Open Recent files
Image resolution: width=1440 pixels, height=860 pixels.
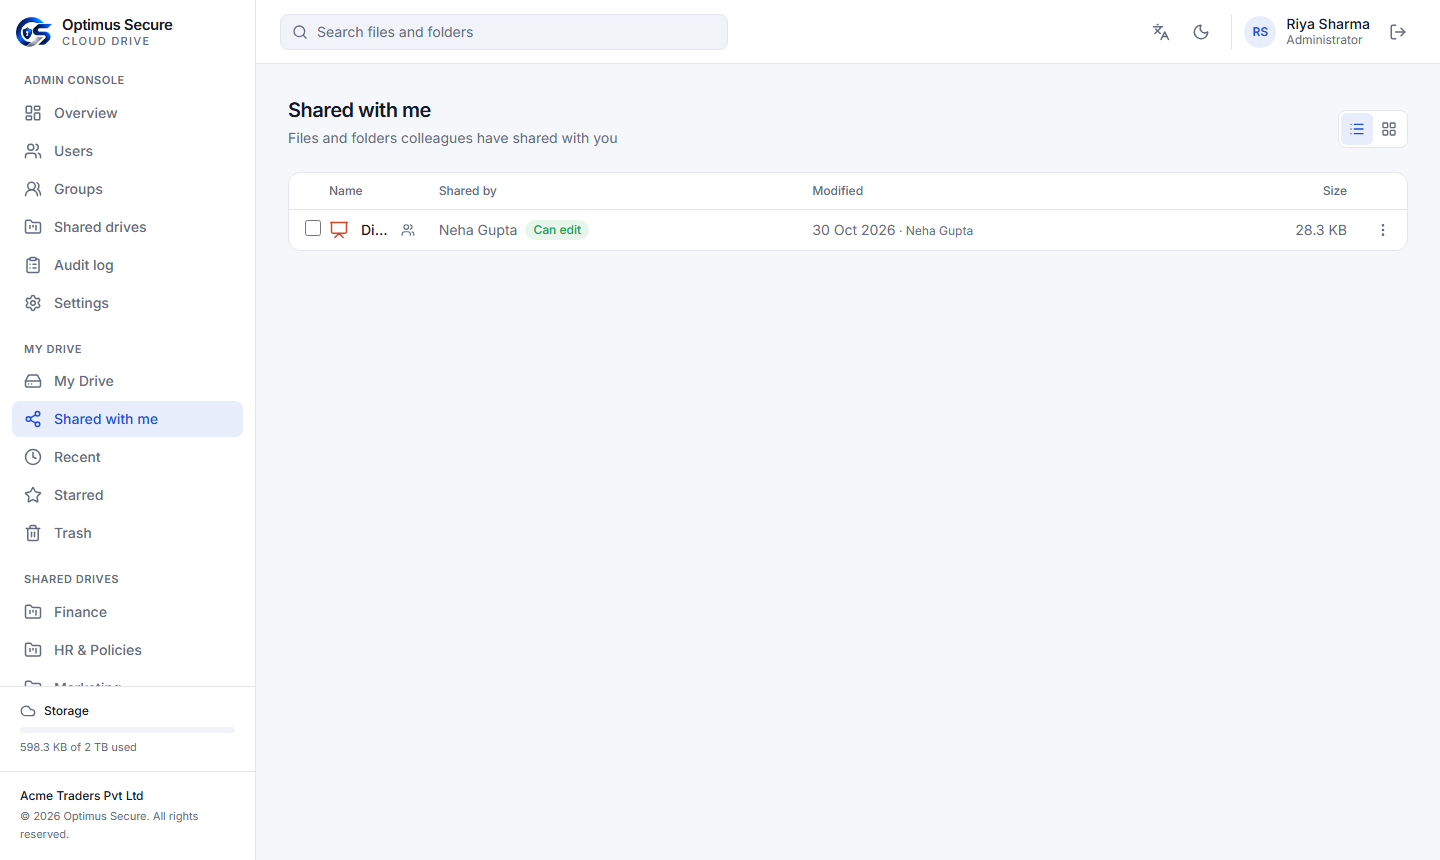click(x=128, y=457)
